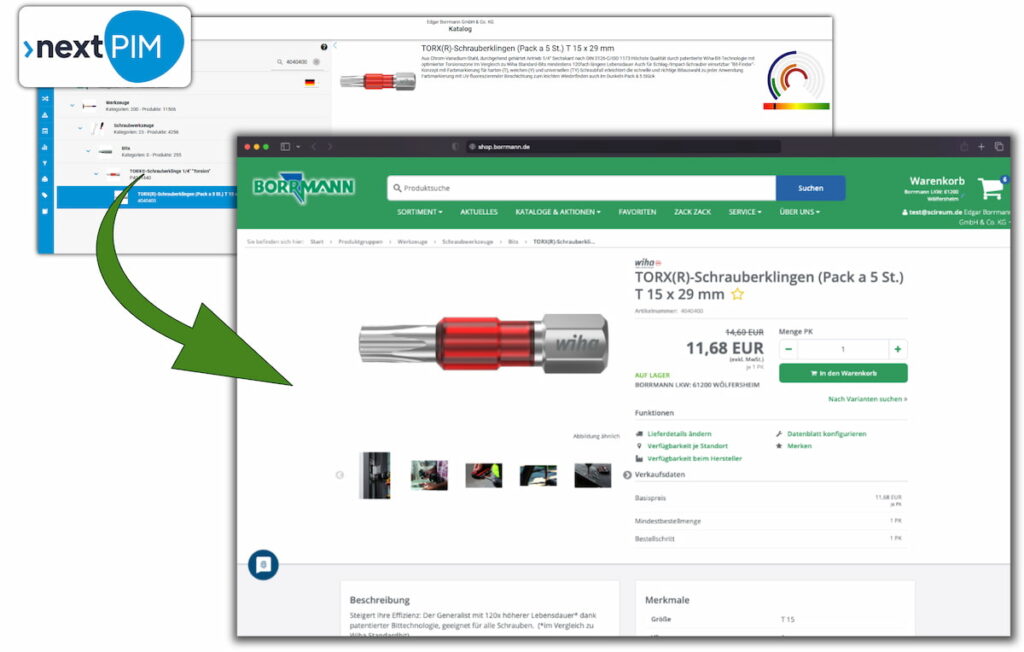The height and width of the screenshot is (652, 1024).
Task: Select the filter icon in the nextPIM sidebar
Action: tap(43, 163)
